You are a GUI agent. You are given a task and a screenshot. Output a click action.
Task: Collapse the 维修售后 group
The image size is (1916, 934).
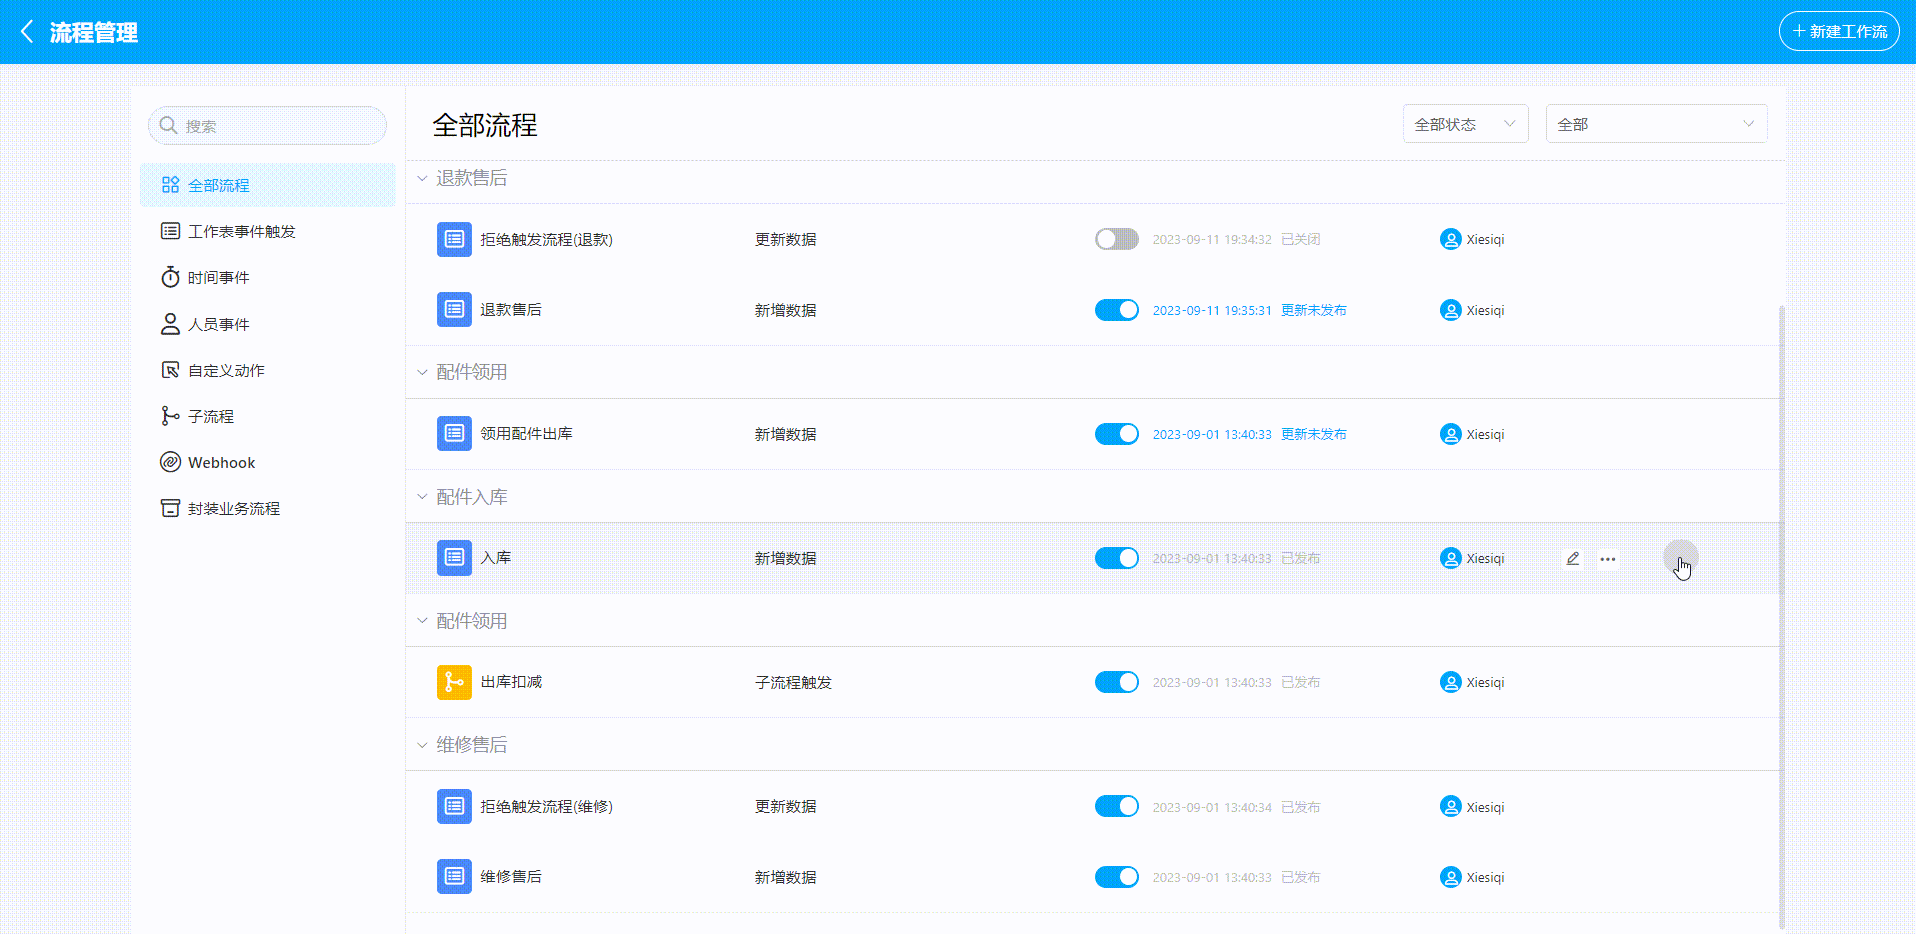422,745
